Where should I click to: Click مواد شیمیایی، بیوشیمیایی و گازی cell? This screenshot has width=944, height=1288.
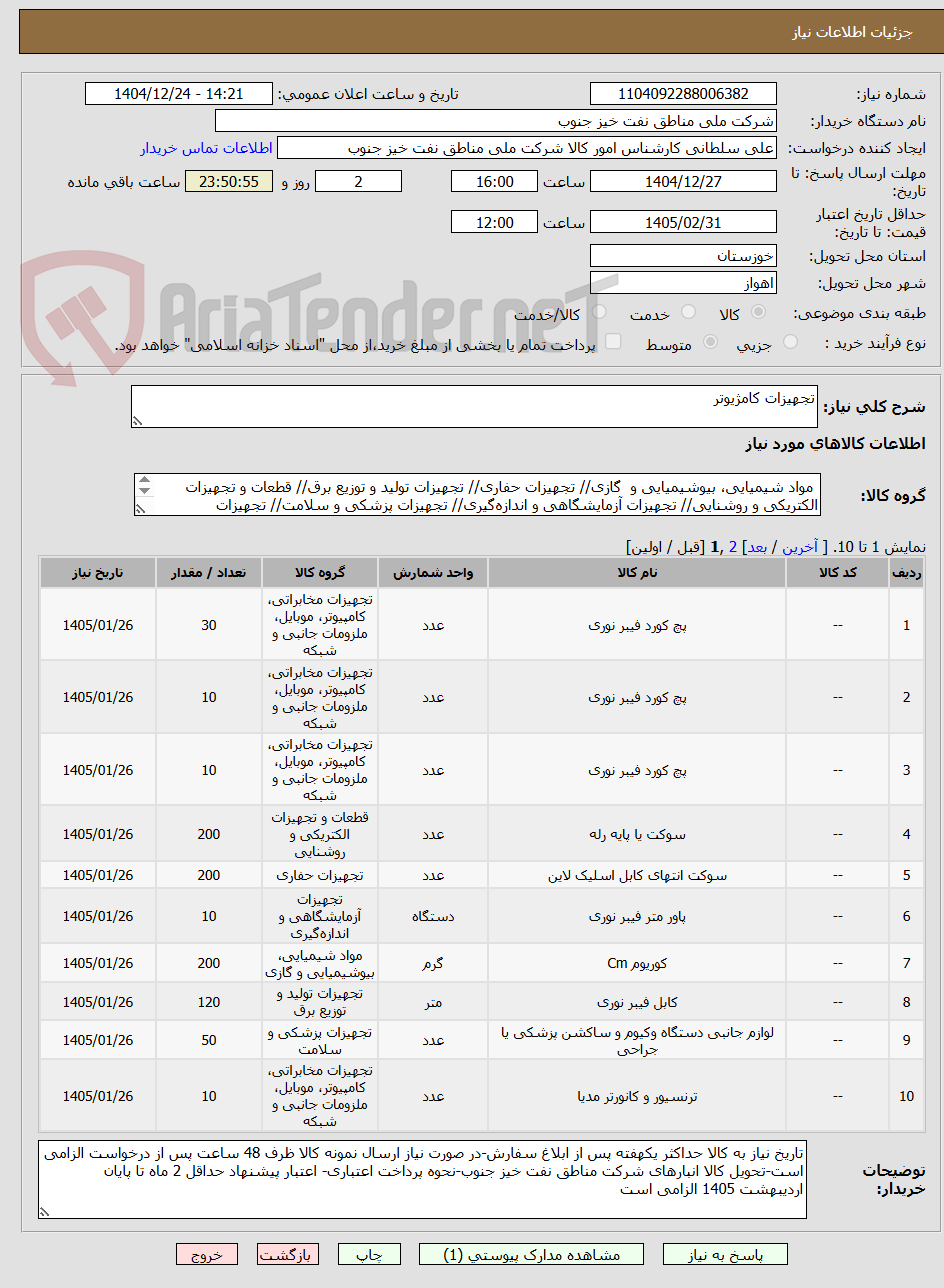(x=319, y=963)
